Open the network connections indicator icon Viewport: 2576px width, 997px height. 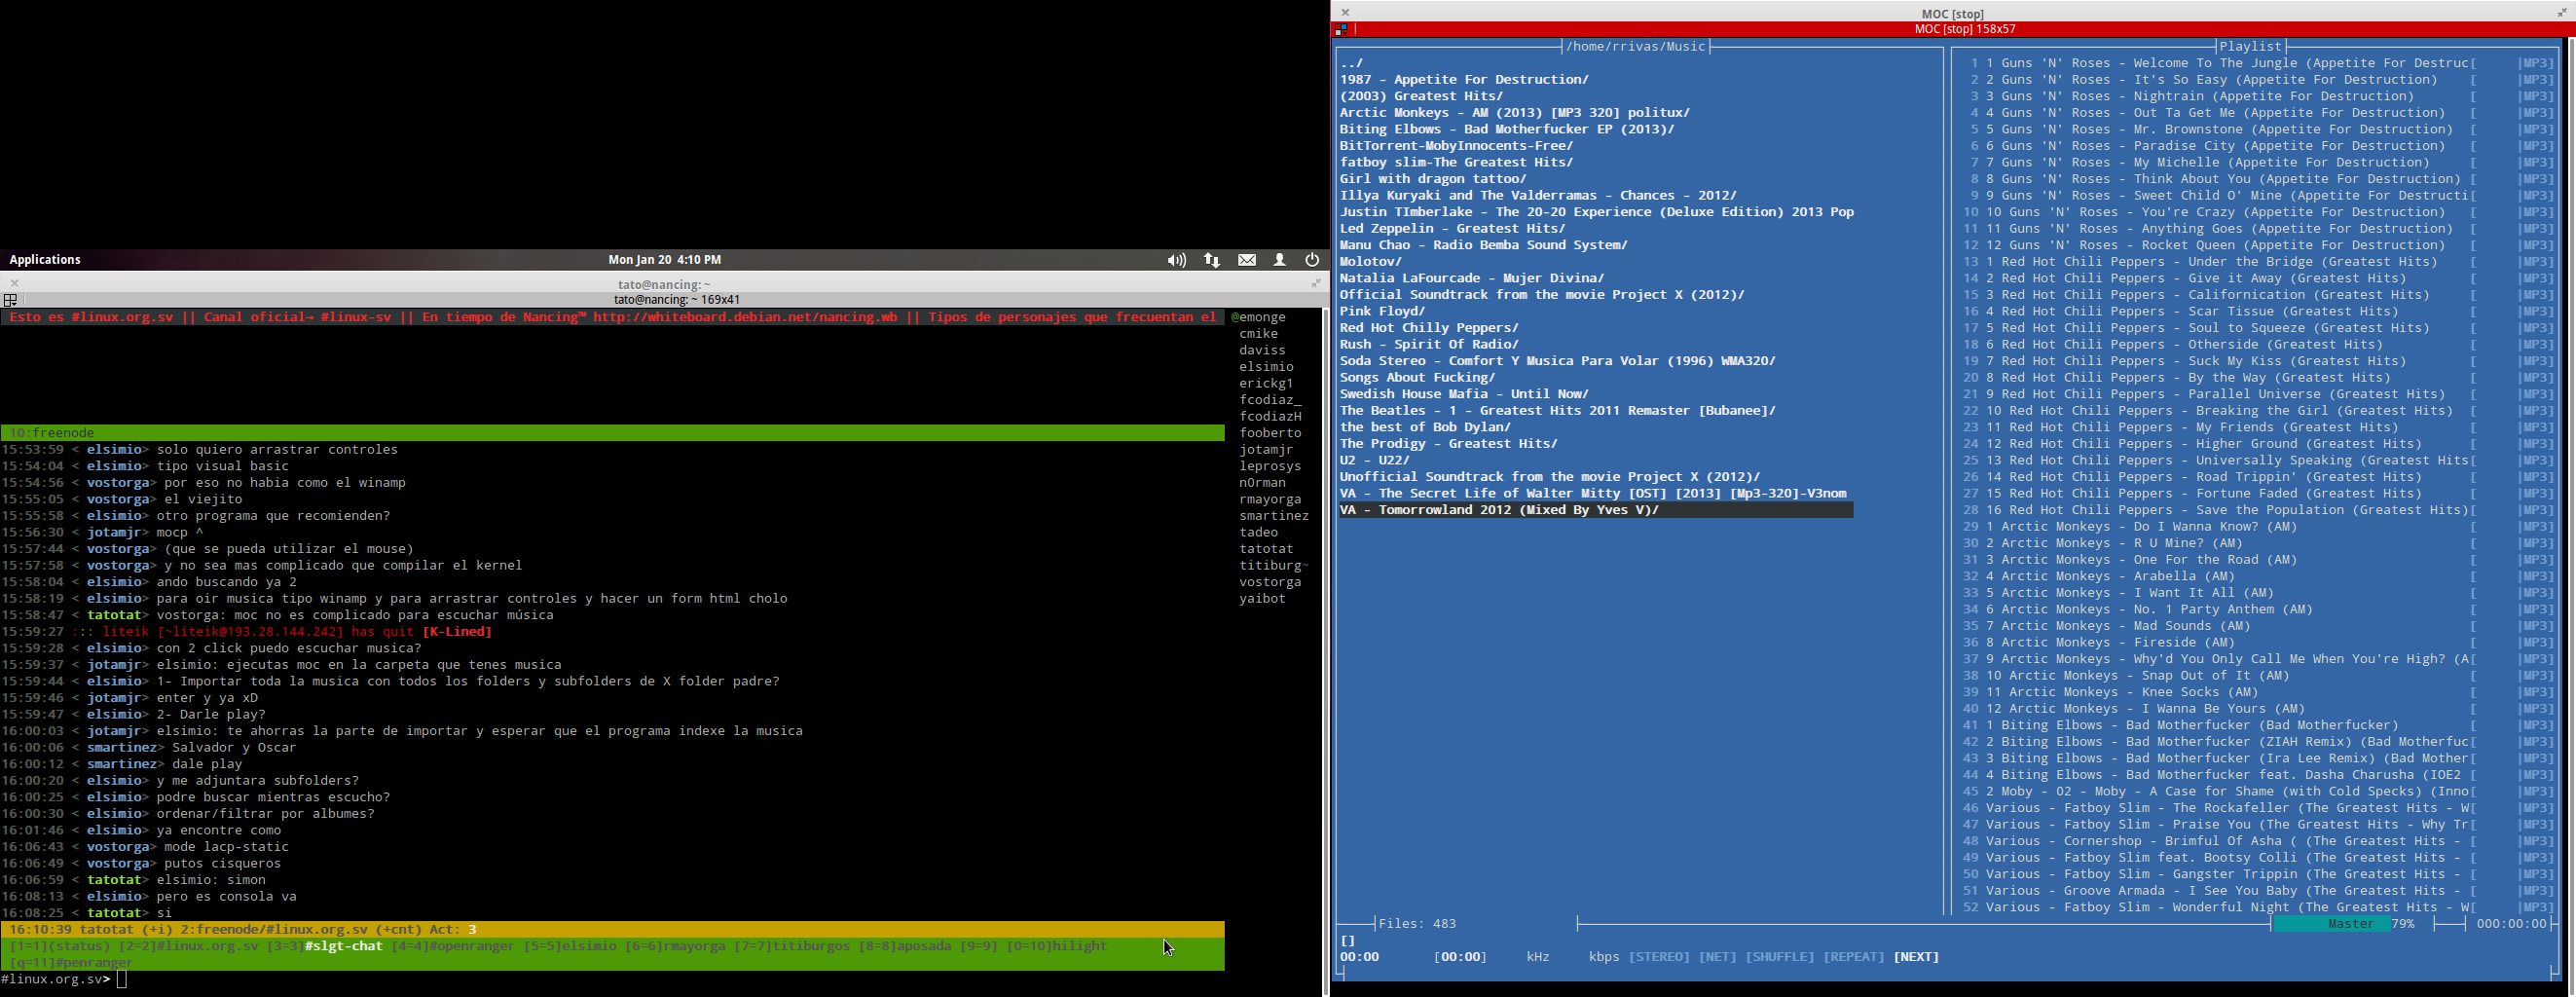[x=1211, y=260]
